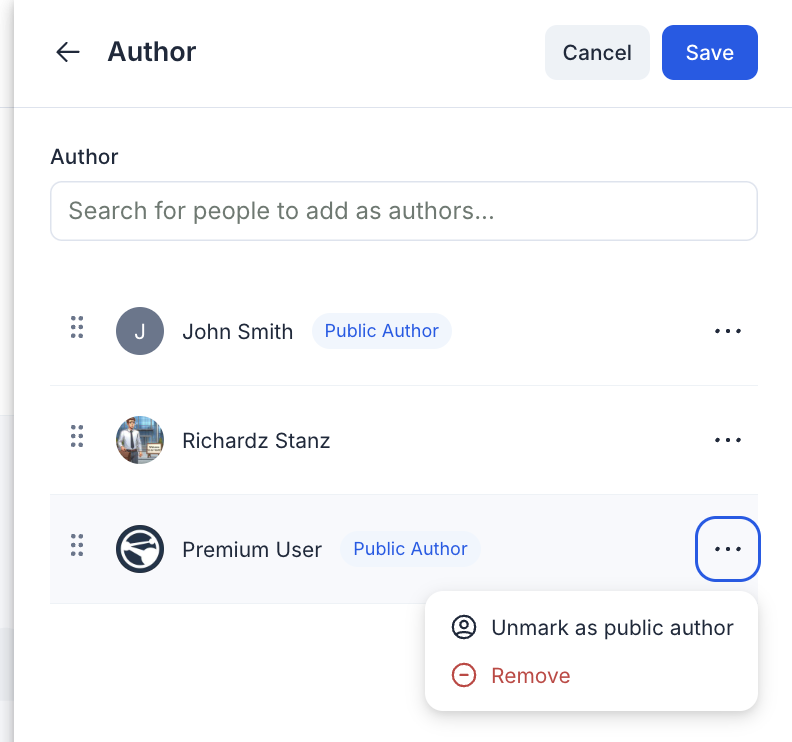Click the back arrow next to Author
Viewport: 792px width, 742px height.
[68, 52]
